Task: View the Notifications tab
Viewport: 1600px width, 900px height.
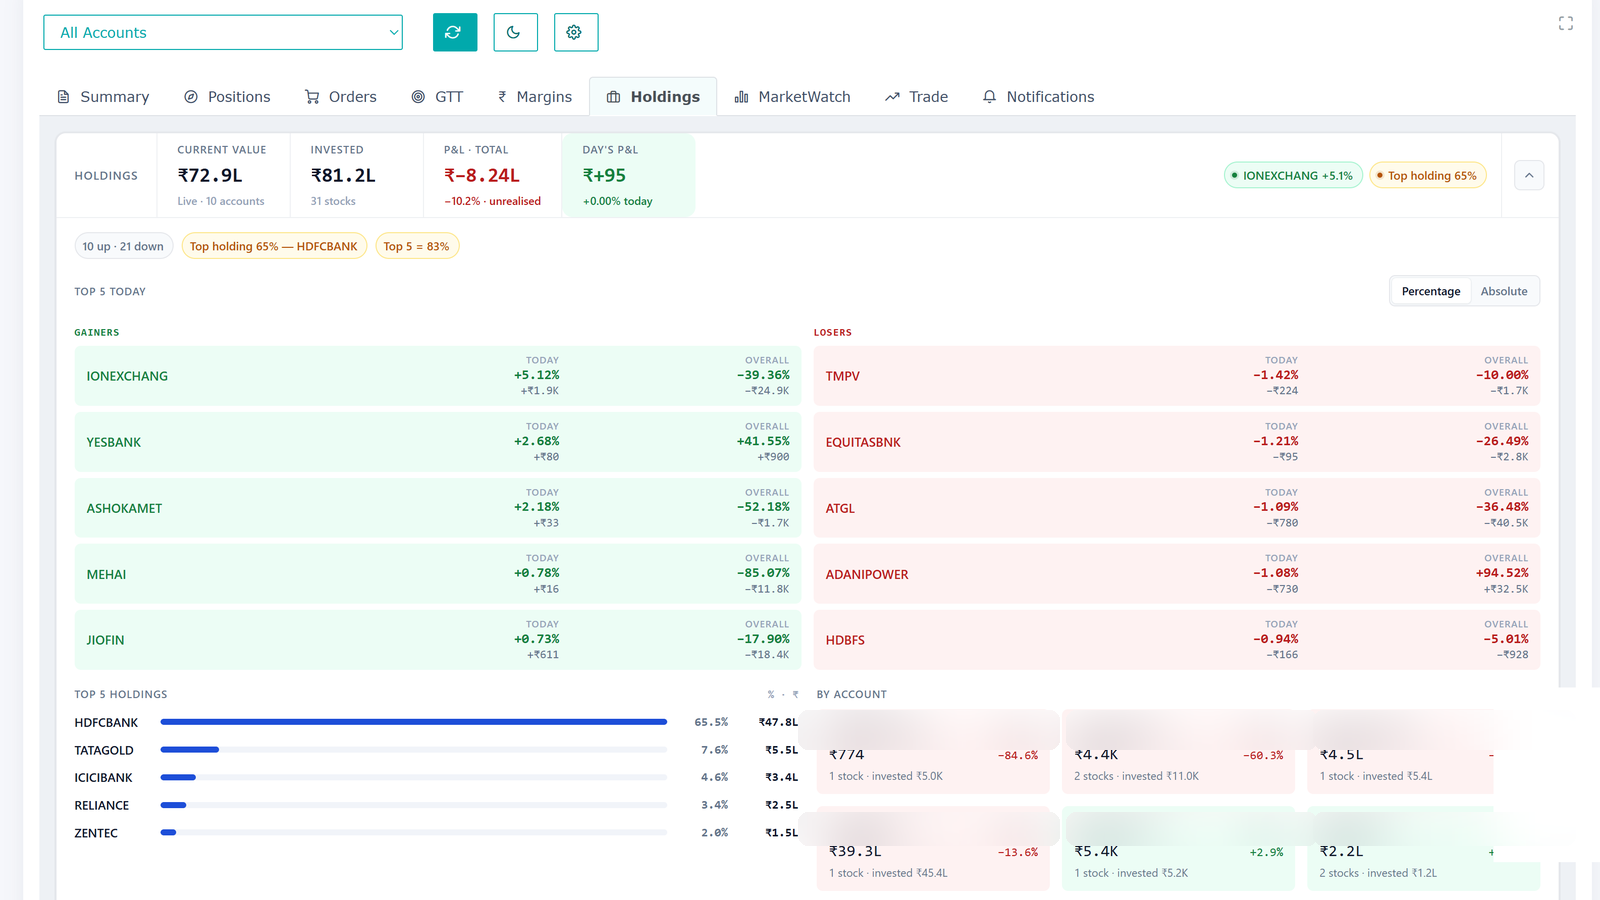Action: pyautogui.click(x=1038, y=97)
